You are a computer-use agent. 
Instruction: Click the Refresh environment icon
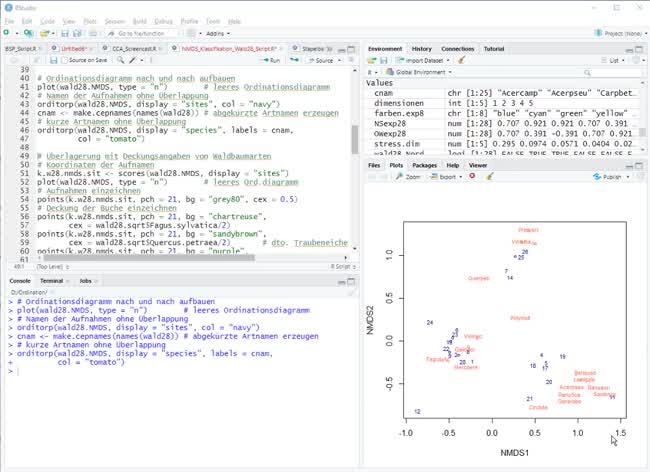(636, 61)
